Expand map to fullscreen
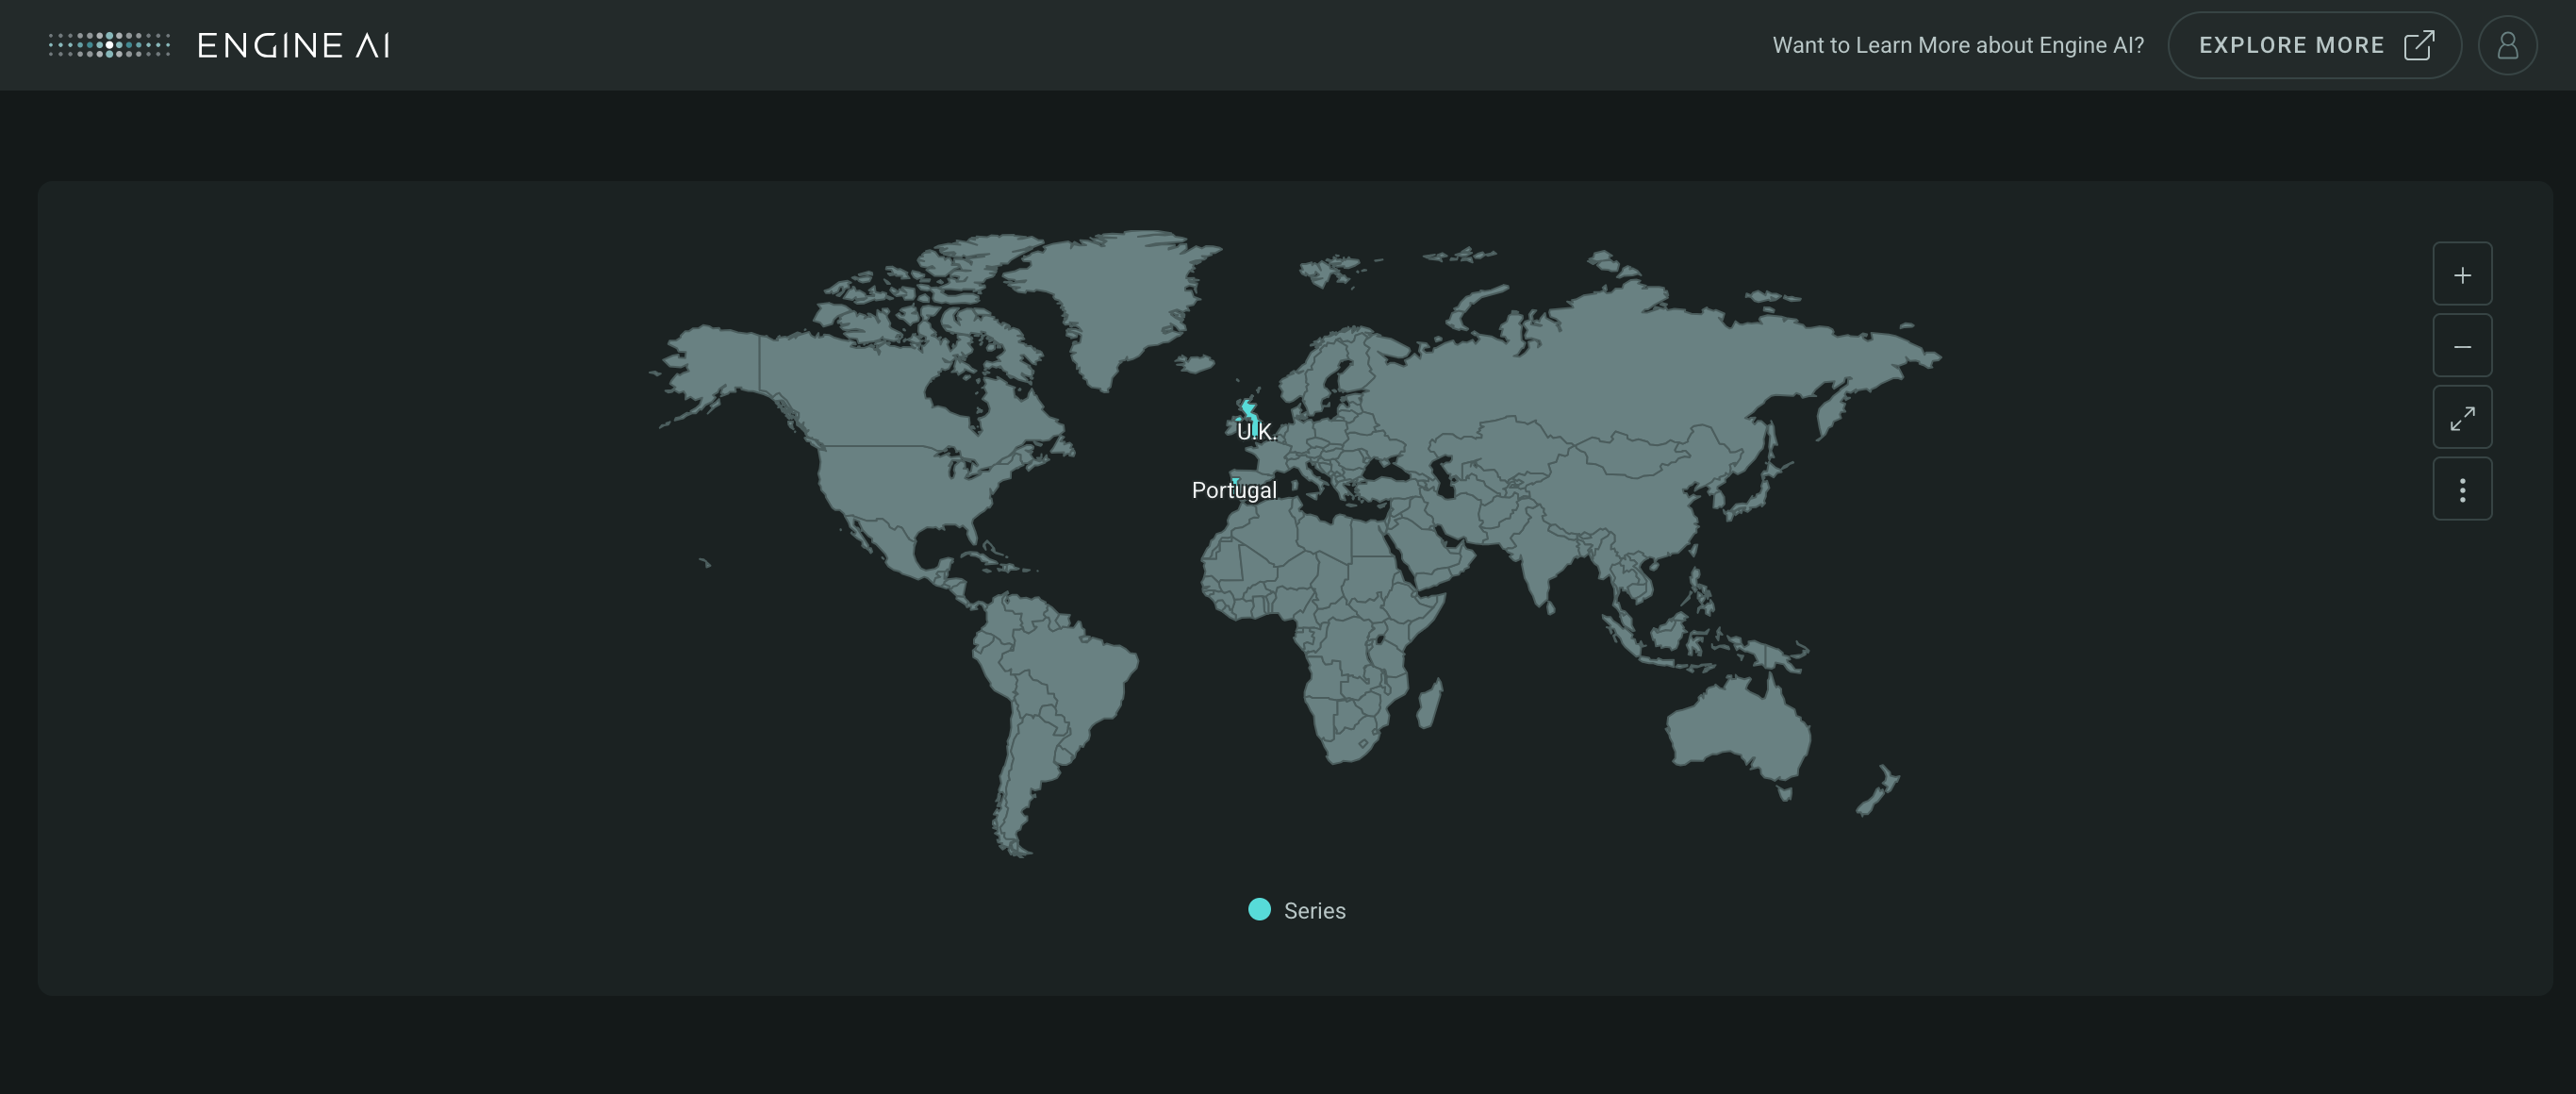The width and height of the screenshot is (2576, 1094). click(x=2462, y=418)
